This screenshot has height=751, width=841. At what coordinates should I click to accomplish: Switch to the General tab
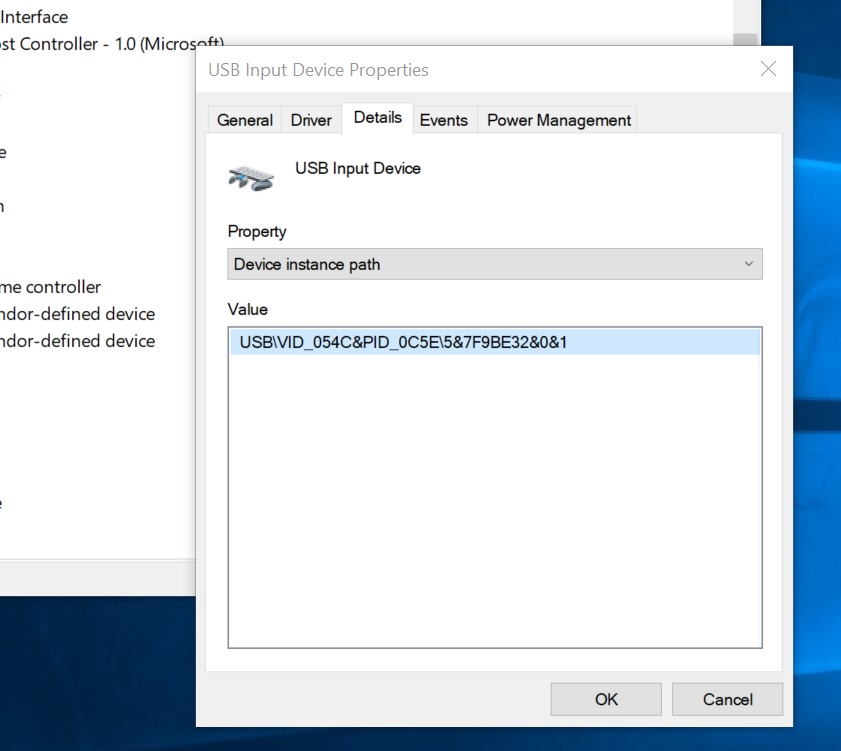pyautogui.click(x=245, y=120)
